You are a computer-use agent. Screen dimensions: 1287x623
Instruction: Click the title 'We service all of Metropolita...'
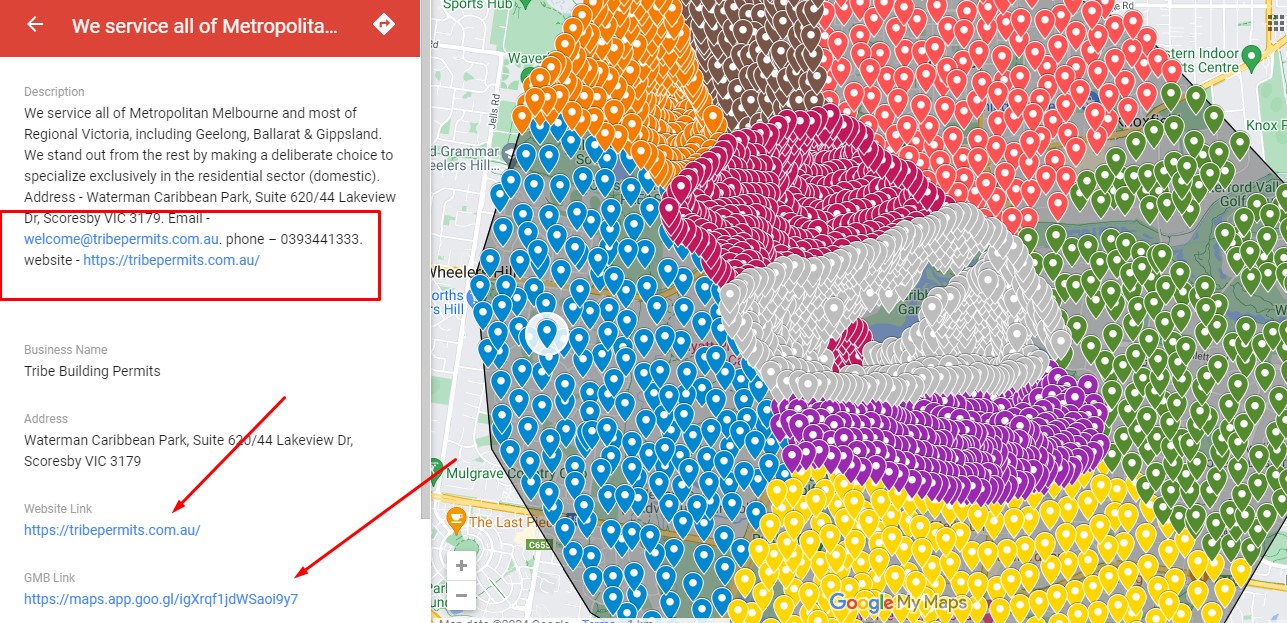pos(204,25)
